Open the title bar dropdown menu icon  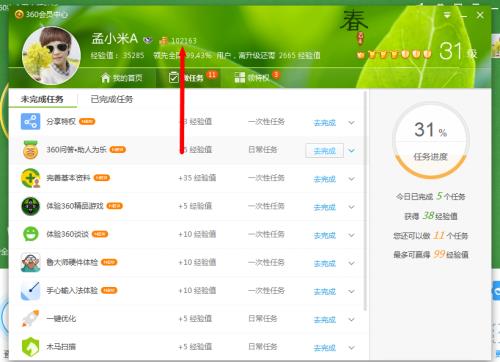[447, 15]
